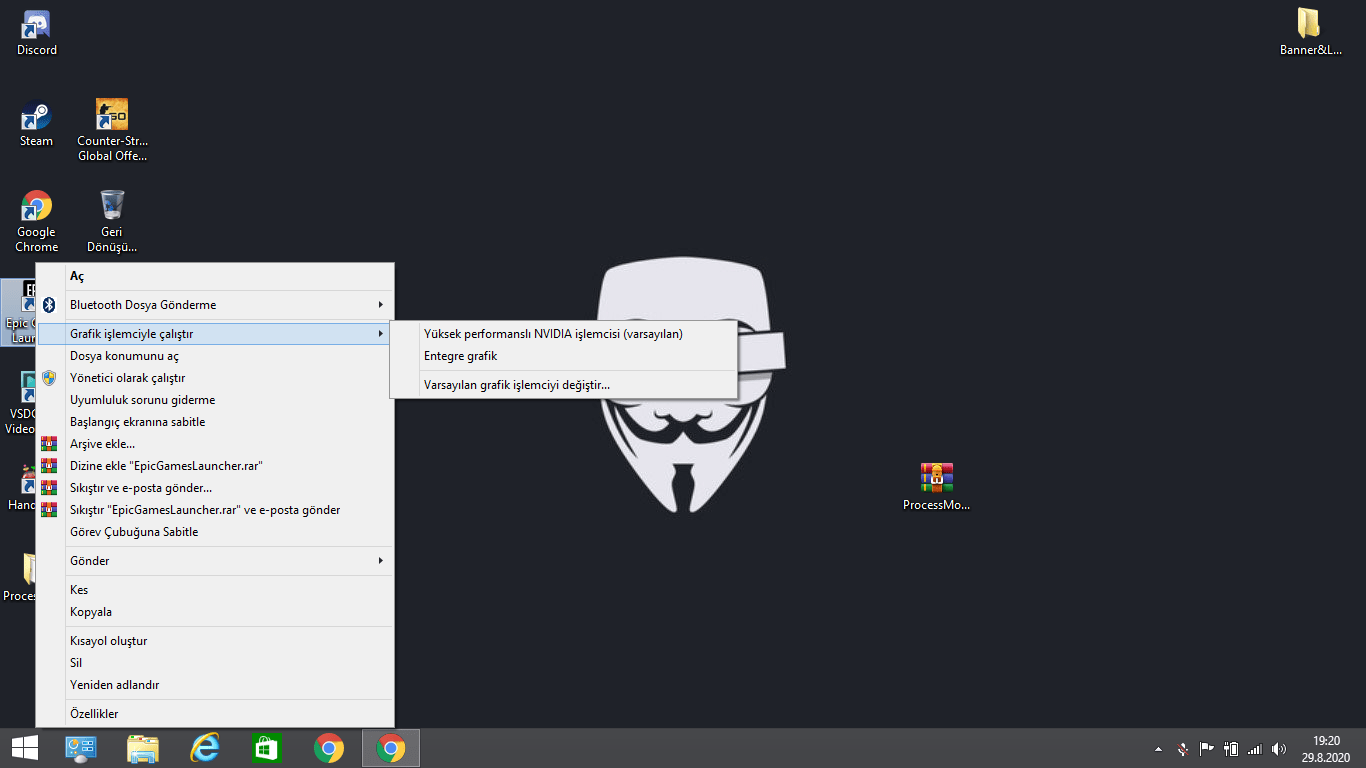1366x768 pixels.
Task: Select Dosya konumunu aç
Action: pos(215,356)
